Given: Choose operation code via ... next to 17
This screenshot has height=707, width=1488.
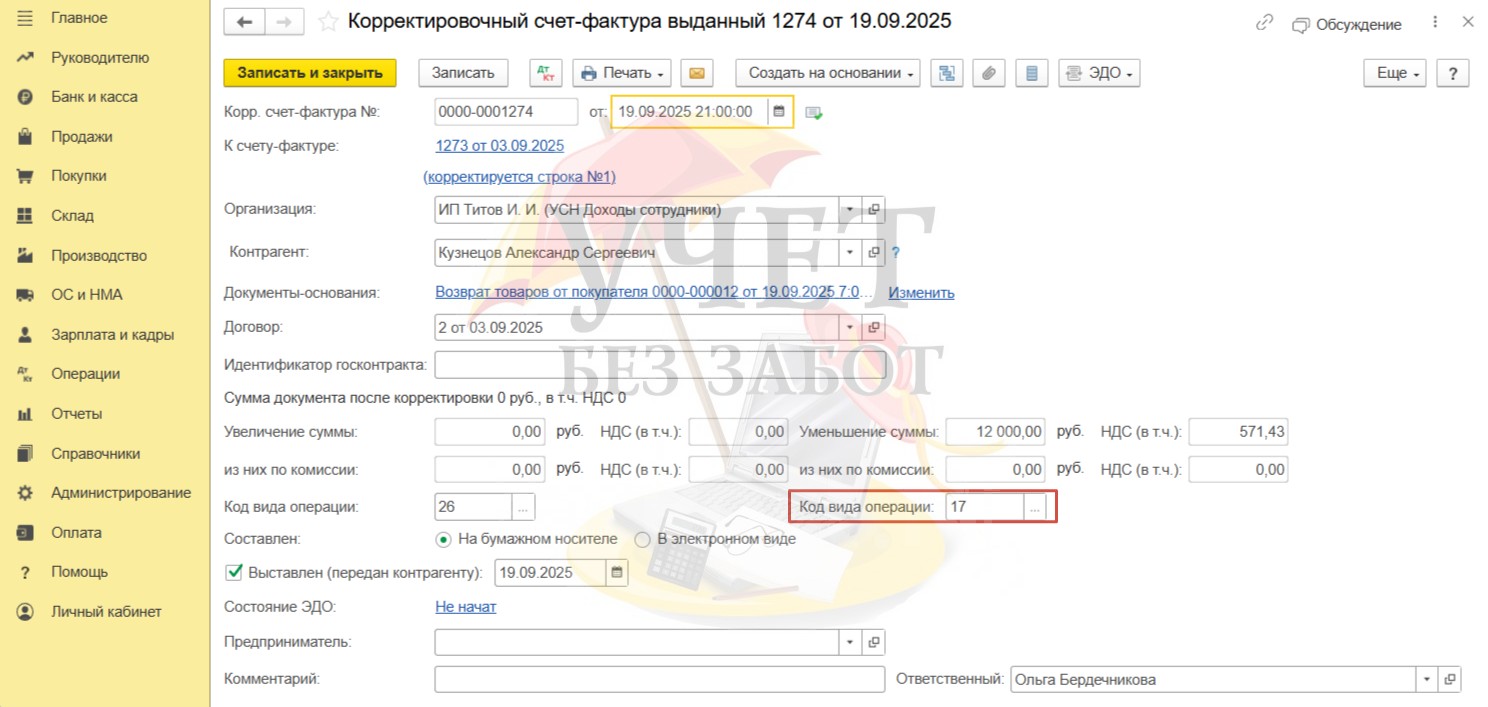Looking at the screenshot, I should click(1035, 507).
